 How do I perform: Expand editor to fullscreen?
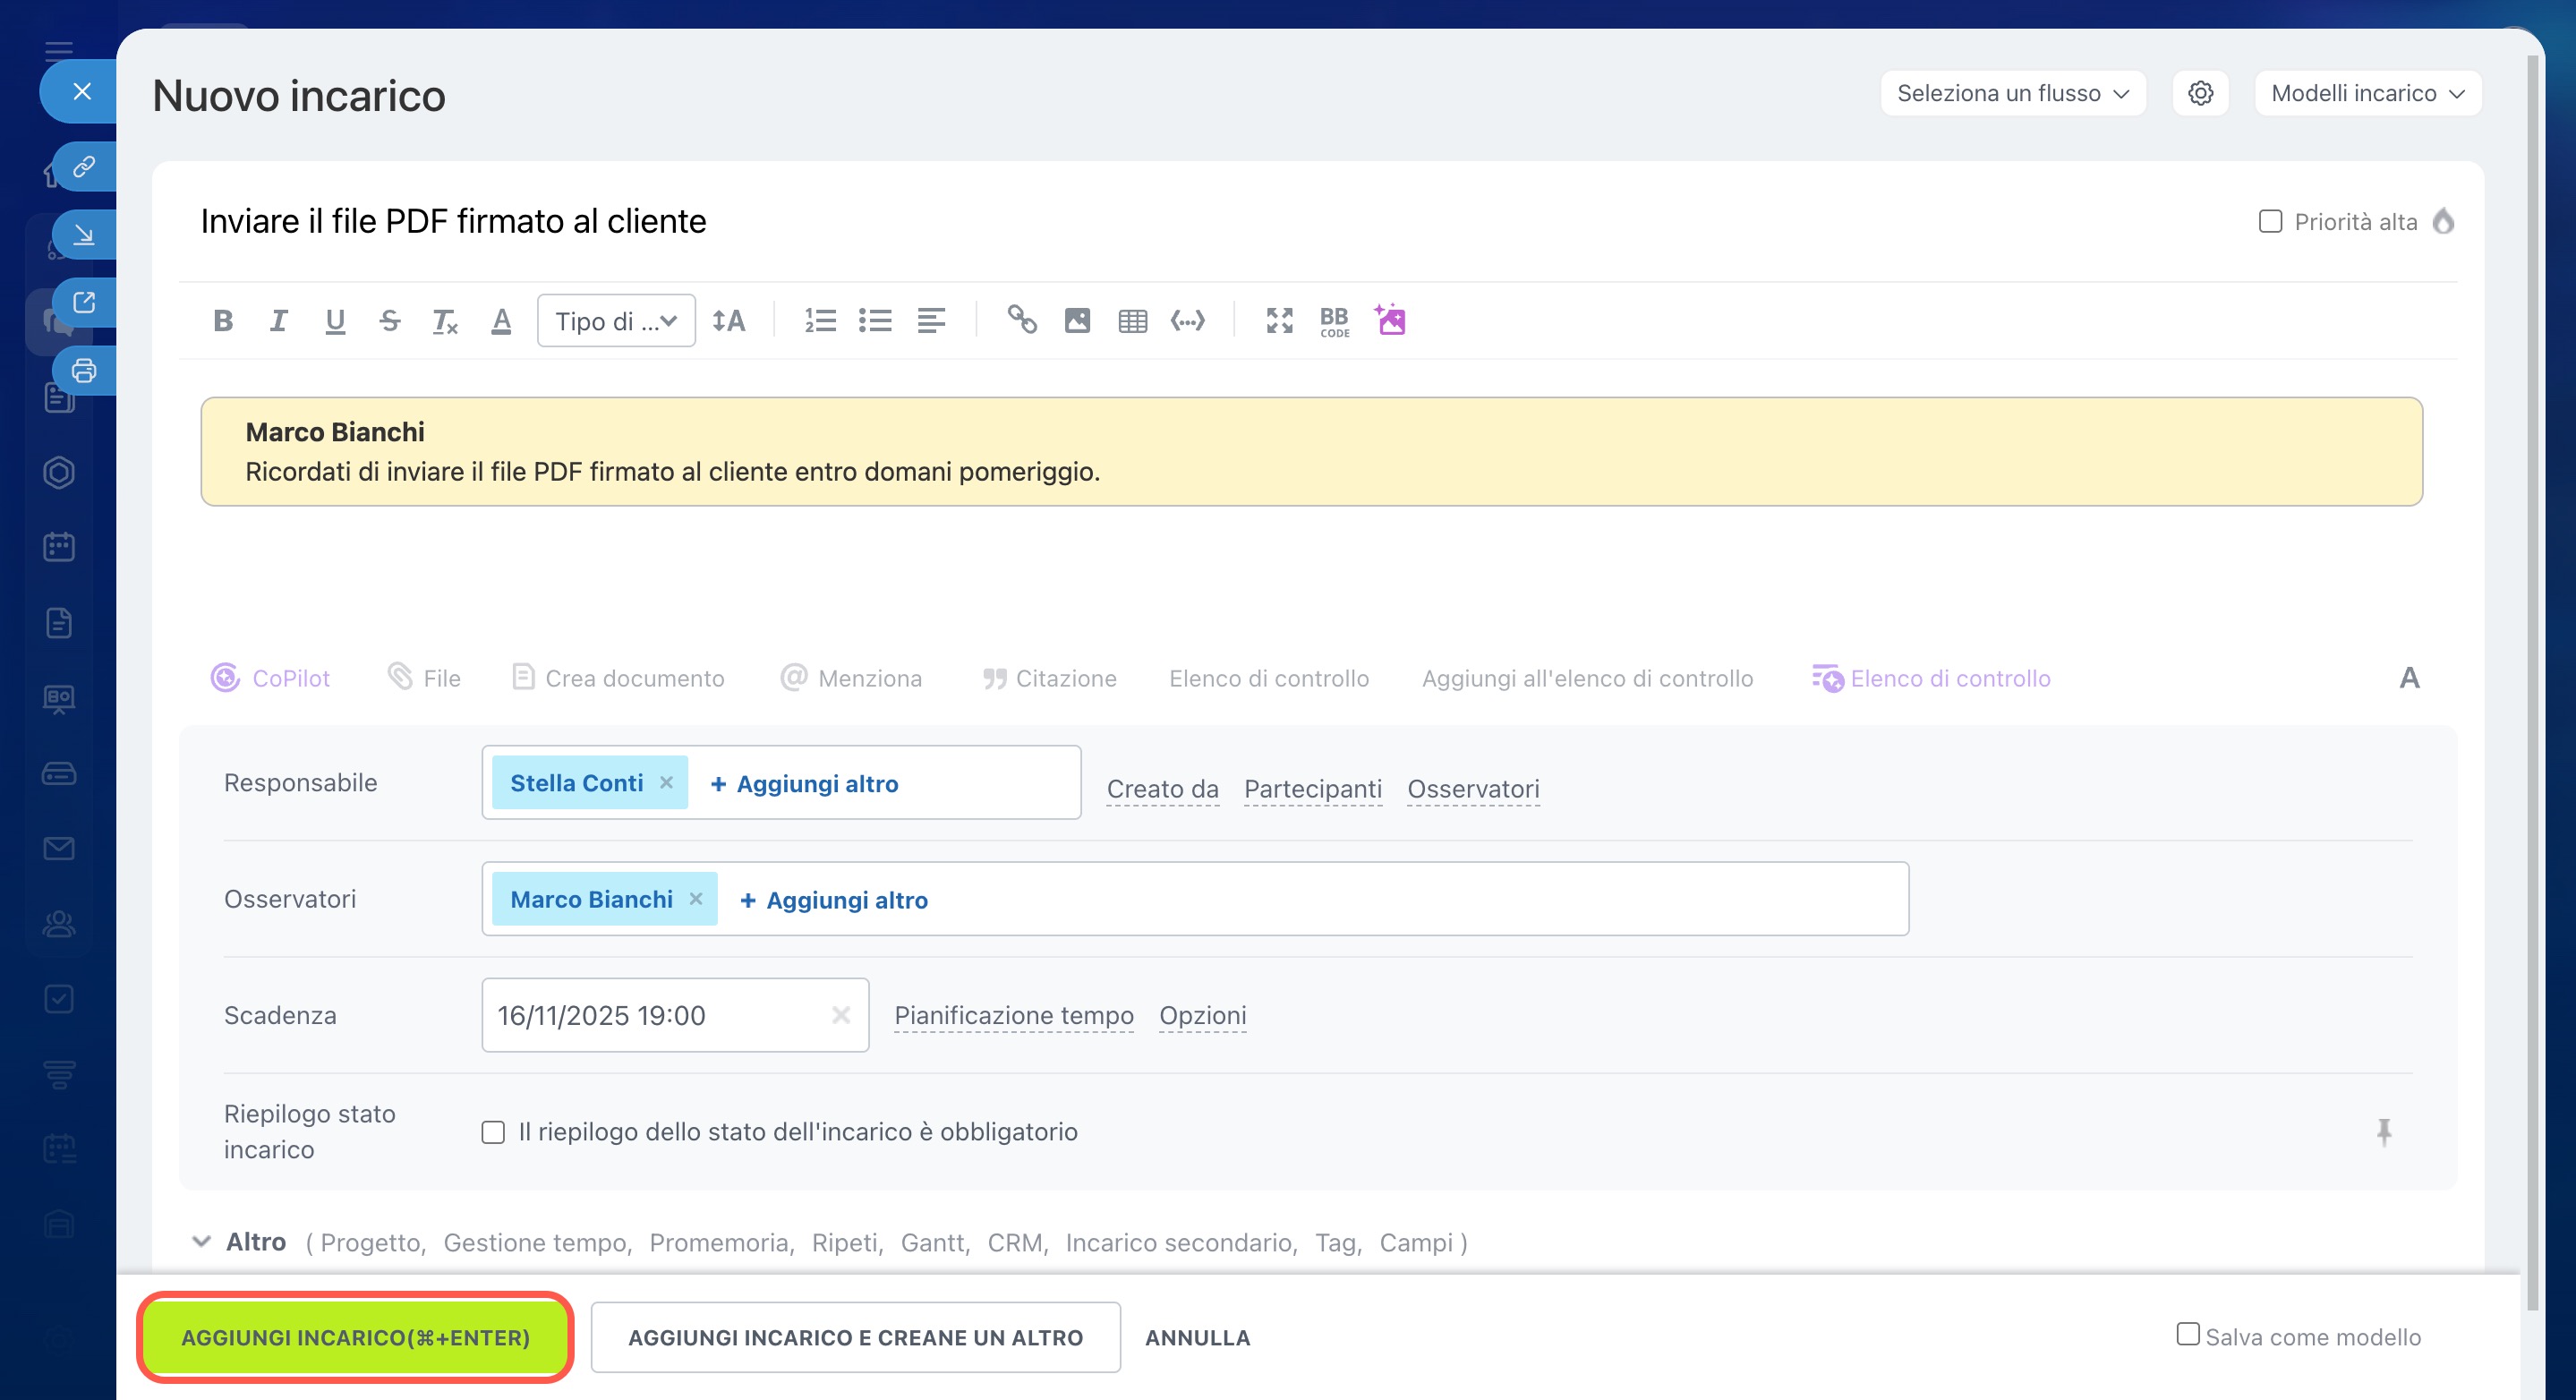(1279, 321)
